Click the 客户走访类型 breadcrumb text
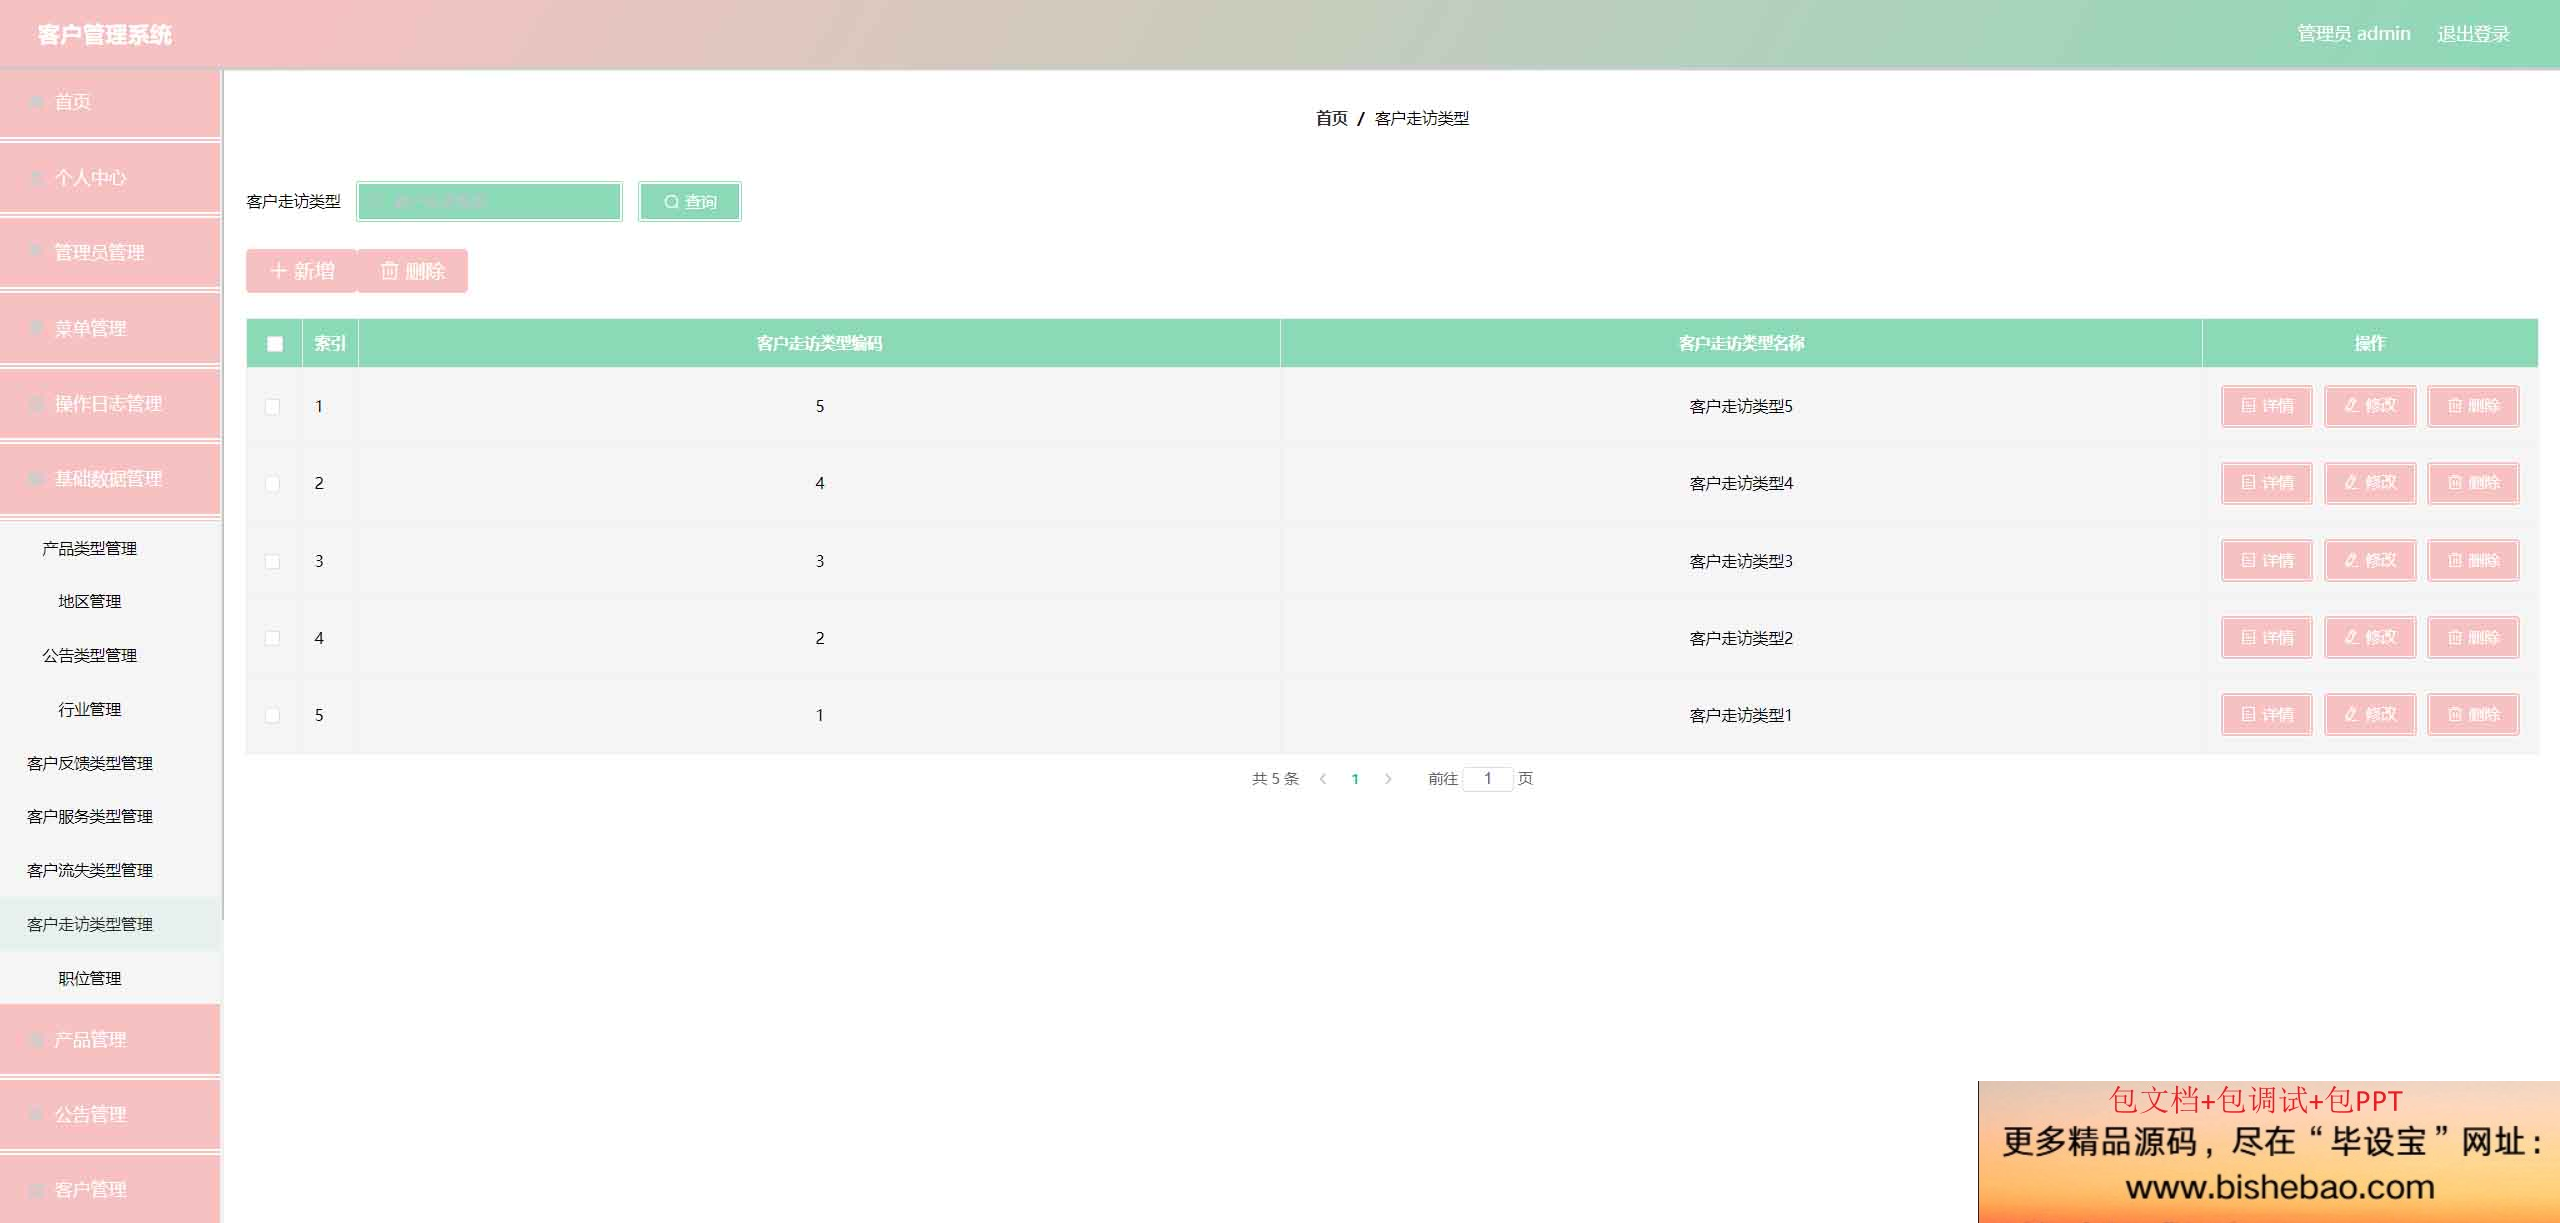The image size is (2560, 1223). [1422, 118]
